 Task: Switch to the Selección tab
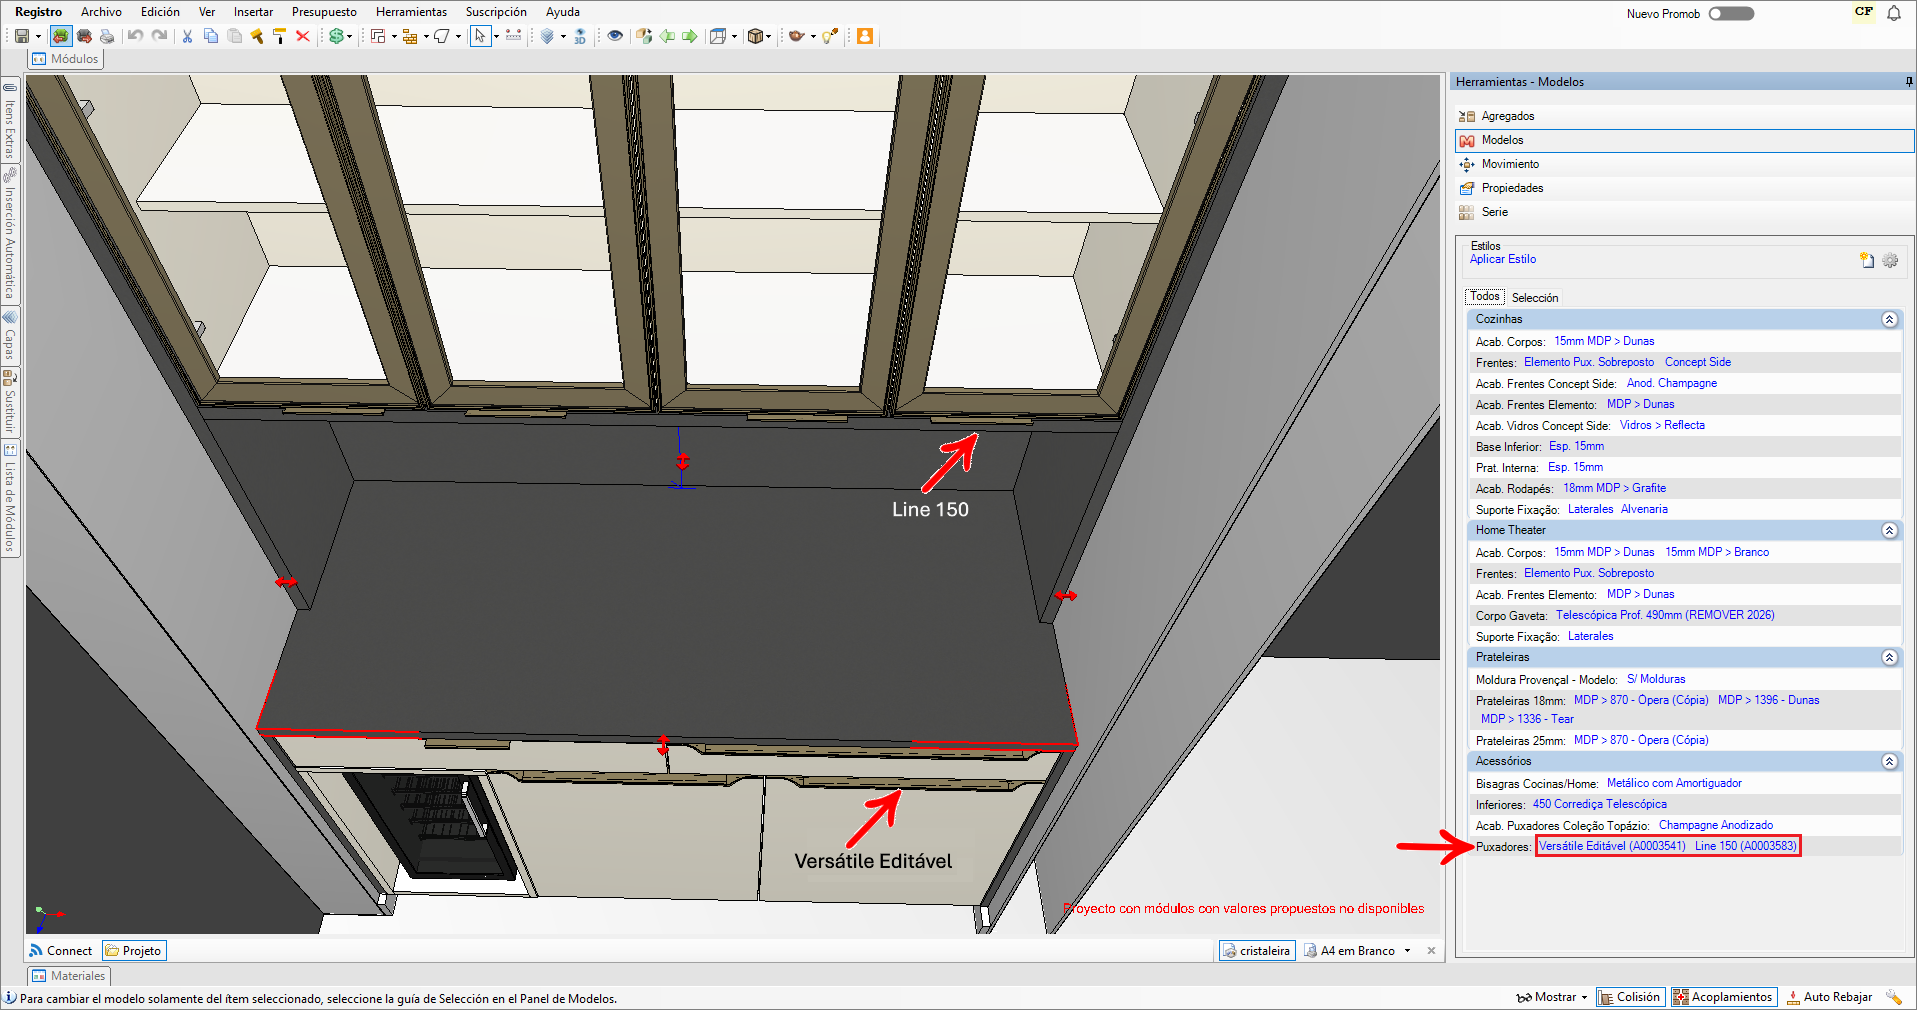click(x=1534, y=298)
